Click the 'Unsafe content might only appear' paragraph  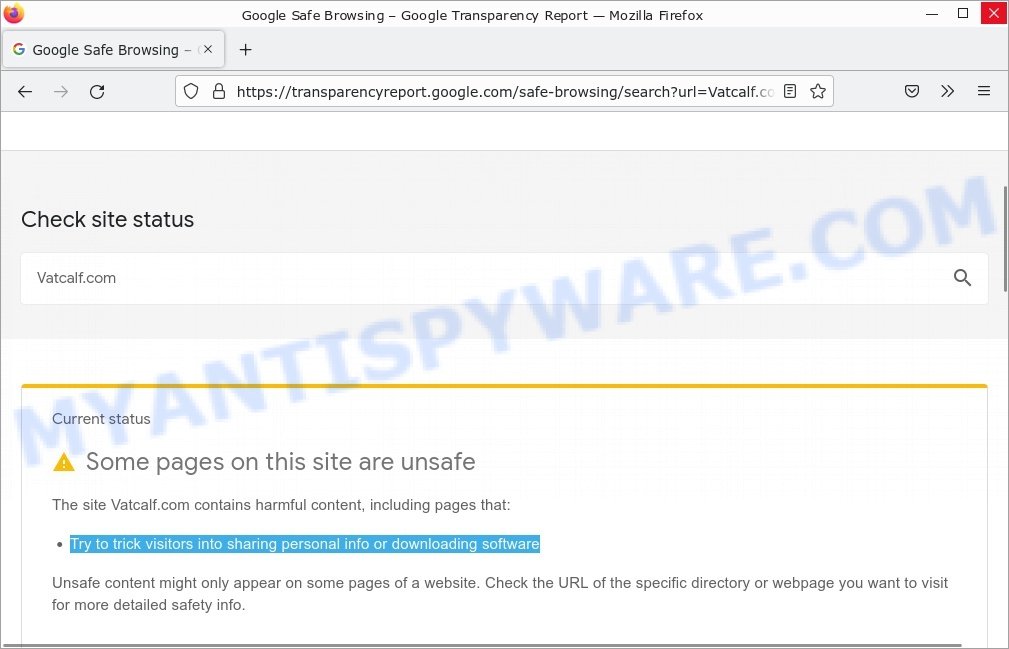tap(500, 594)
